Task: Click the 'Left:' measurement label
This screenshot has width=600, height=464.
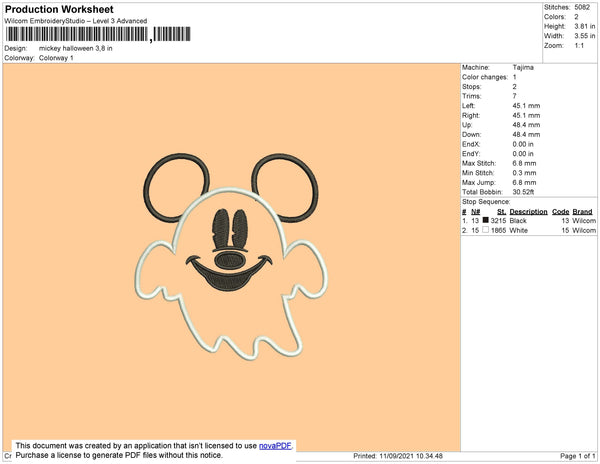Action: [x=468, y=106]
